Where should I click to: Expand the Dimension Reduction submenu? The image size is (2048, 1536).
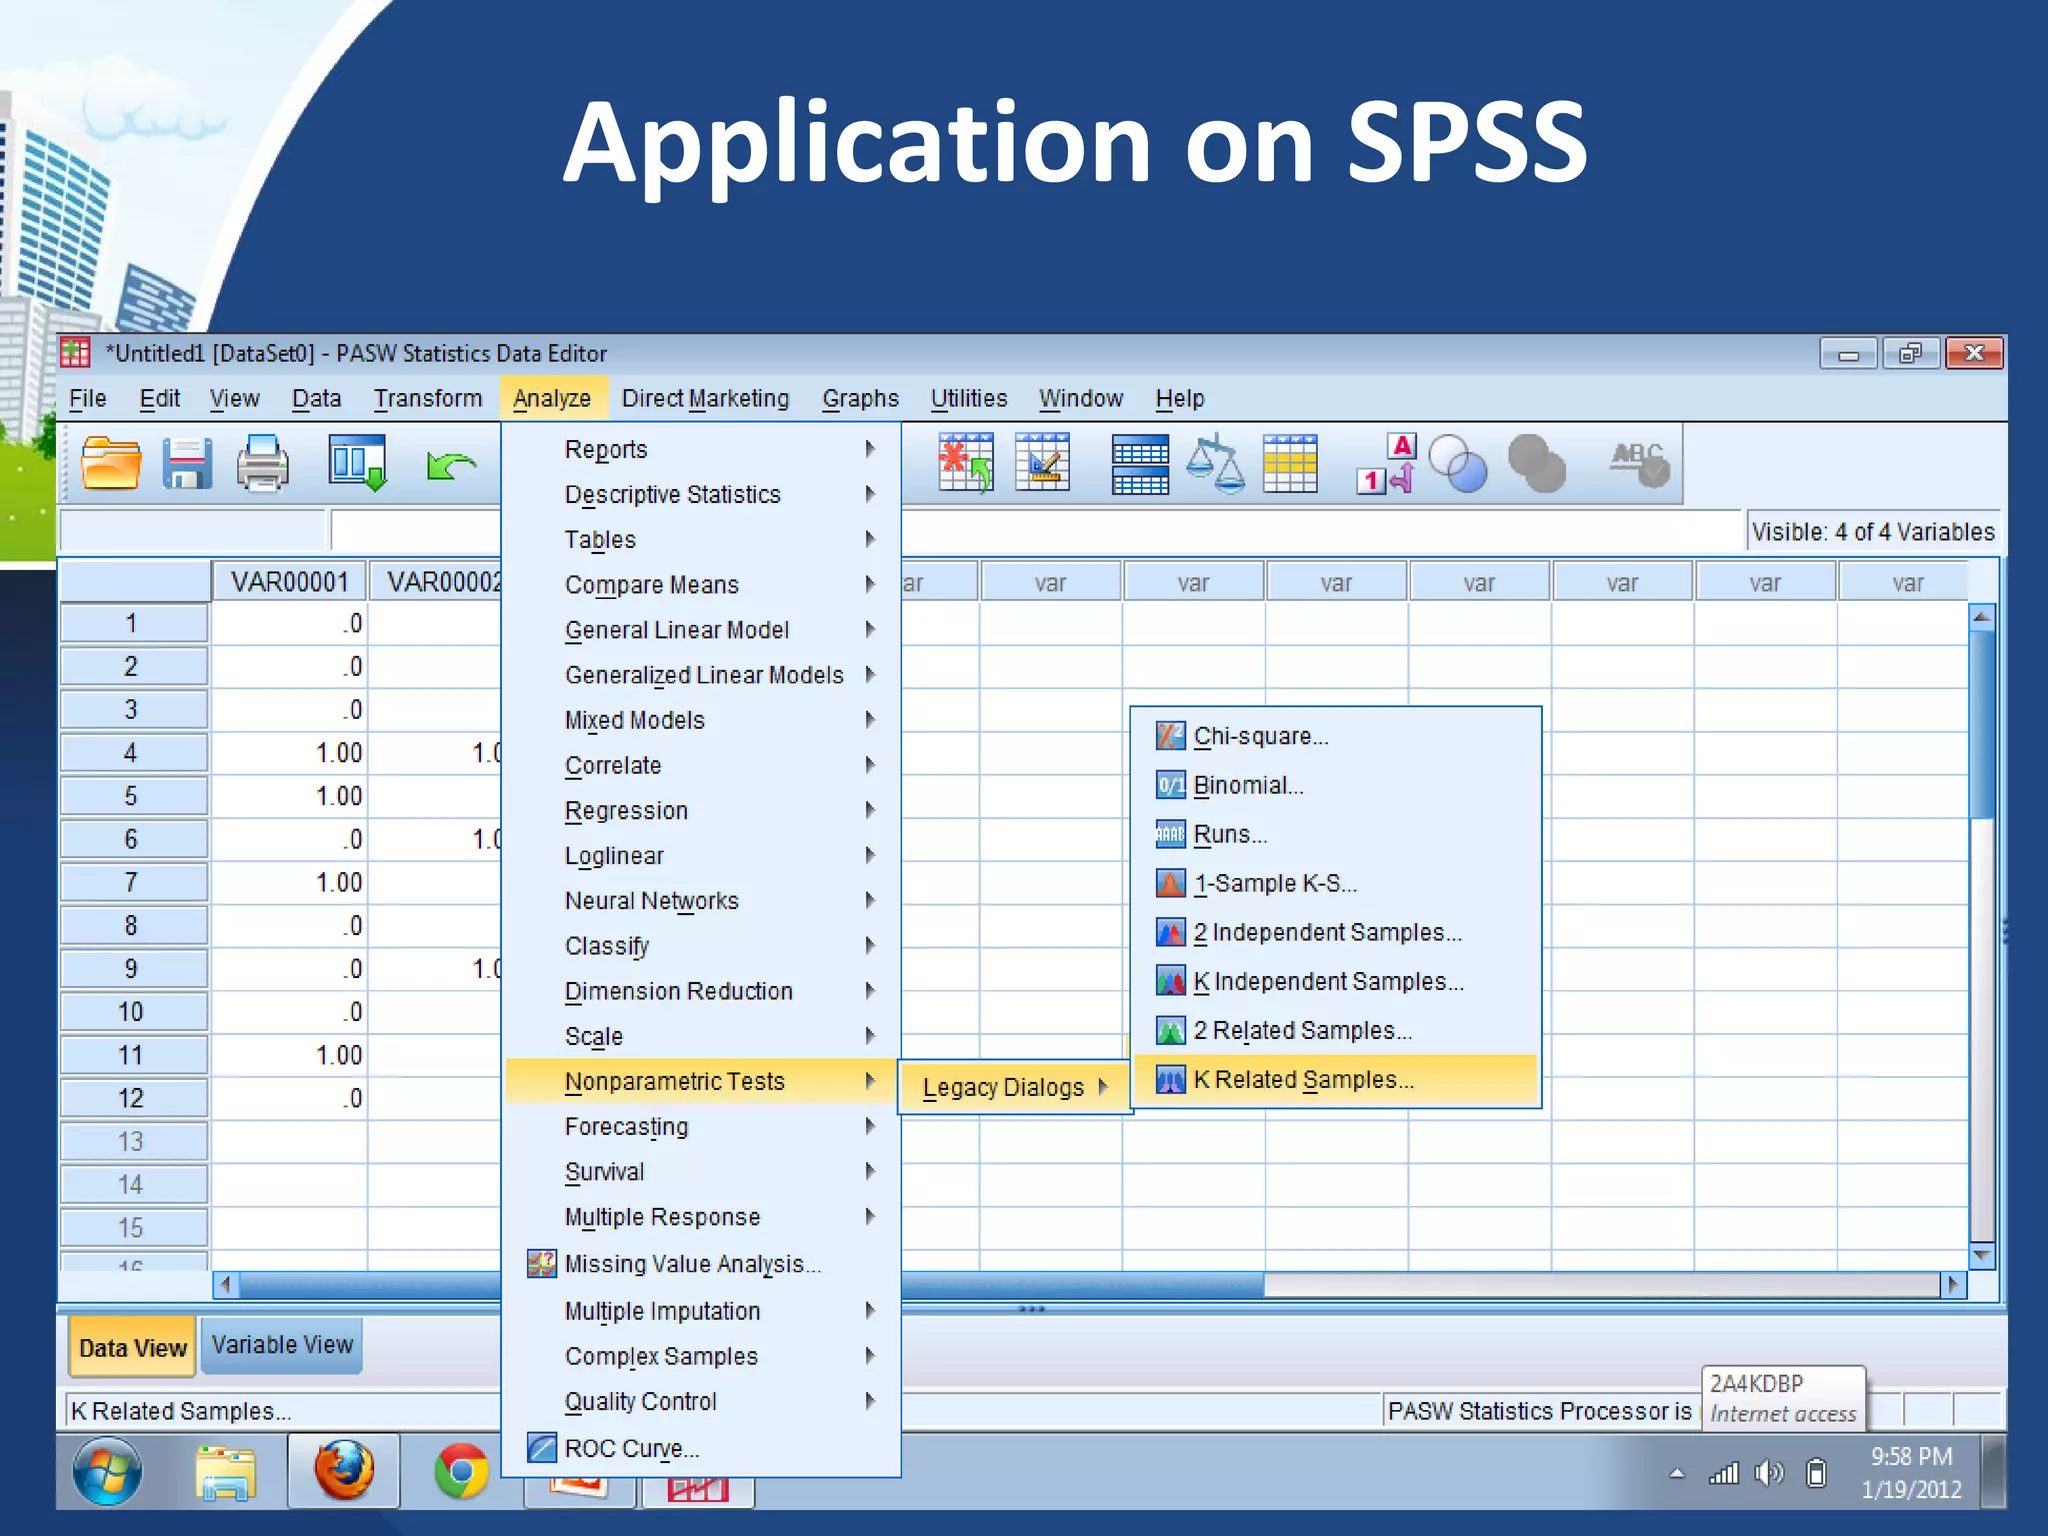[x=702, y=991]
